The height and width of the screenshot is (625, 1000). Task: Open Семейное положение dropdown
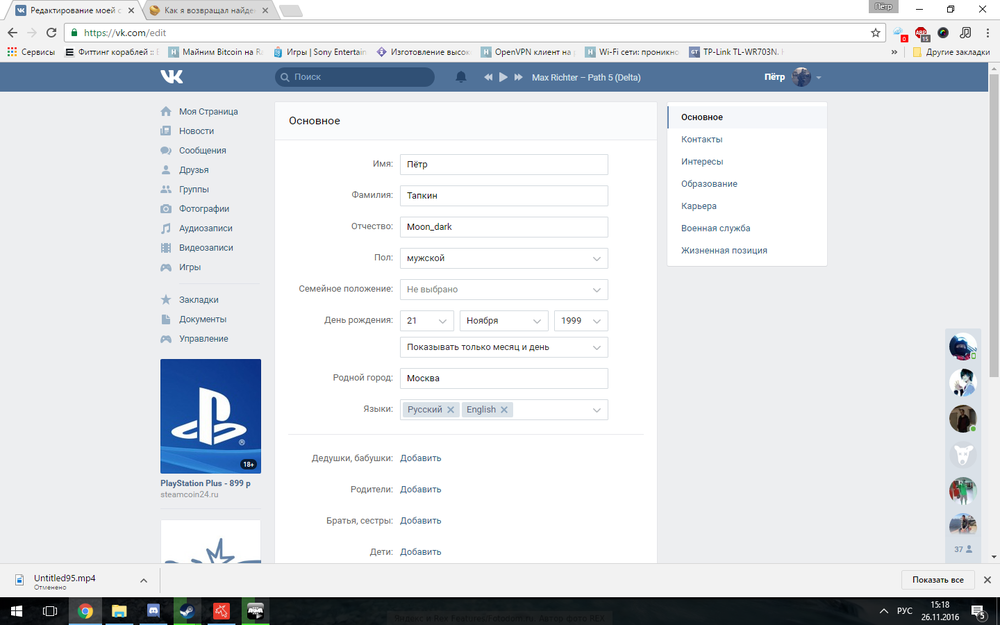504,290
